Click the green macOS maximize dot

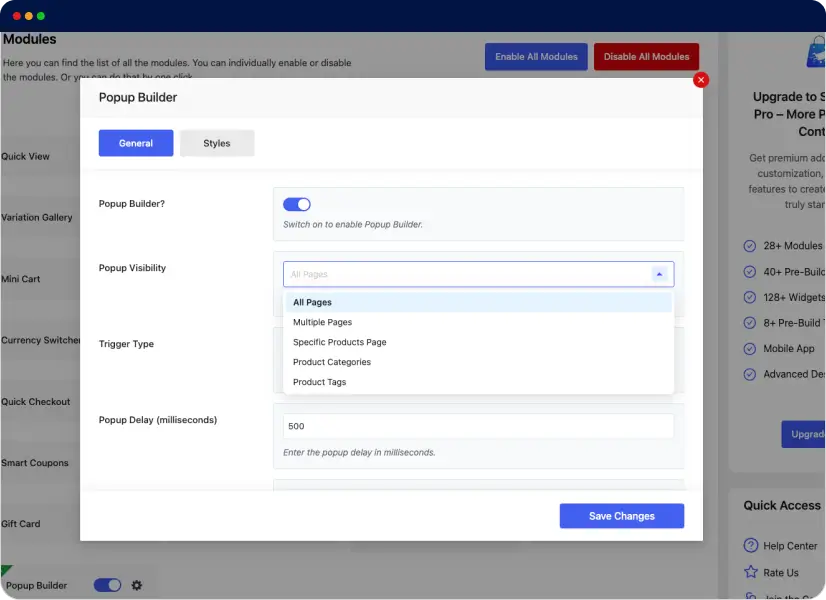coord(41,16)
